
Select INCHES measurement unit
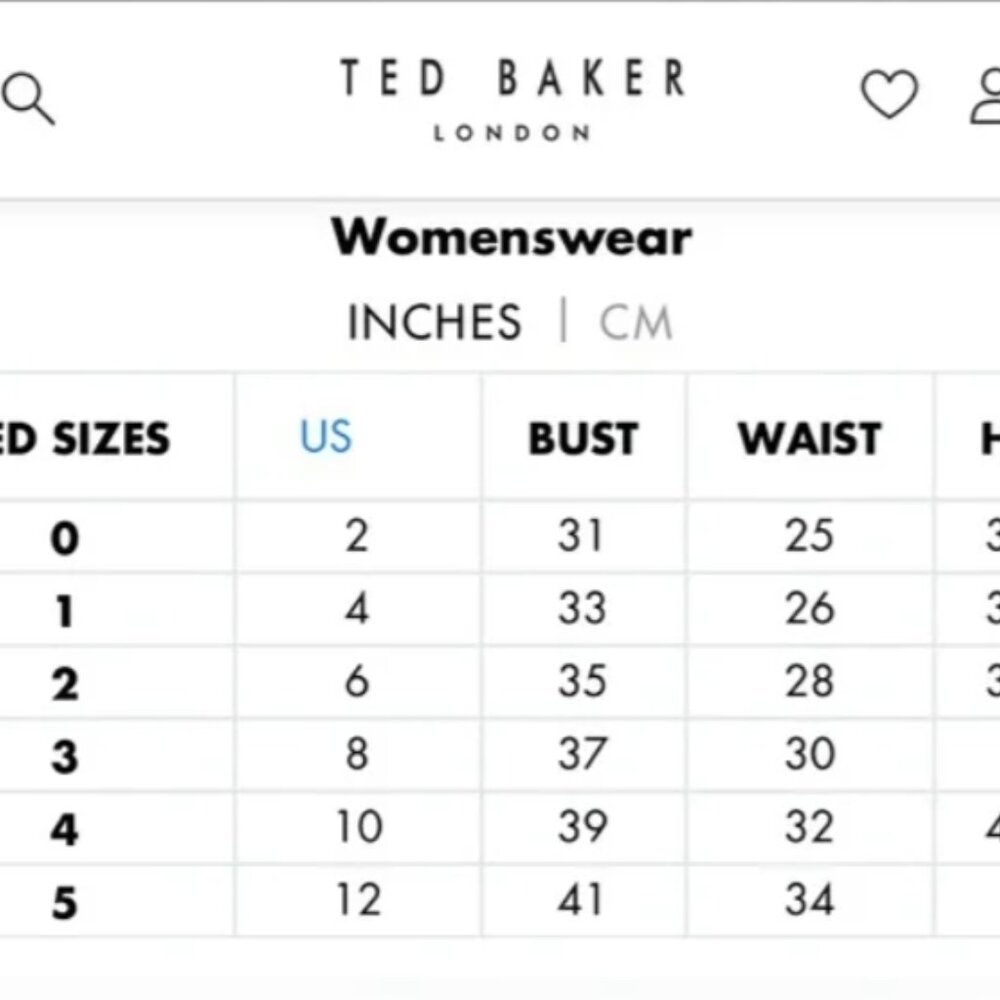[x=434, y=322]
